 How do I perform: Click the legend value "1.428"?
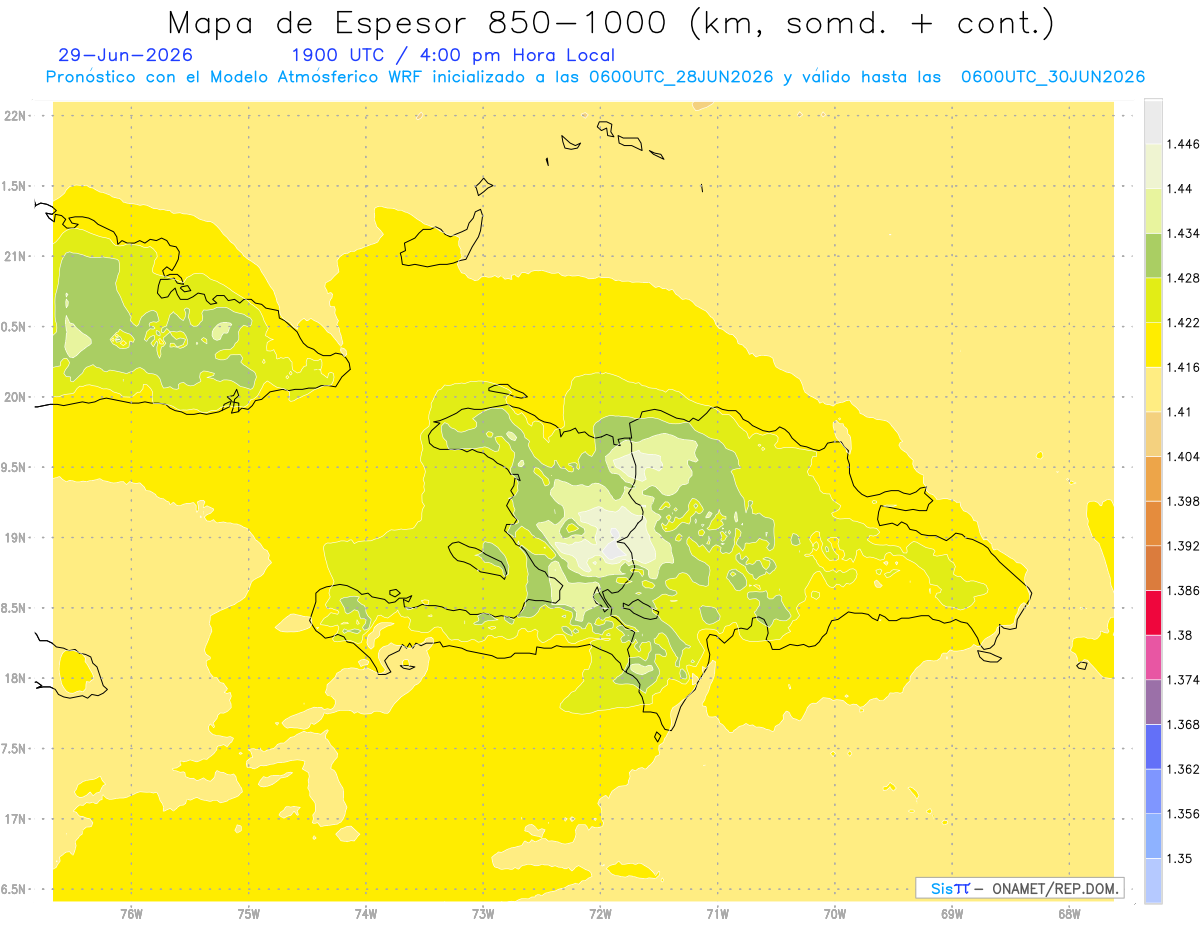1182,278
